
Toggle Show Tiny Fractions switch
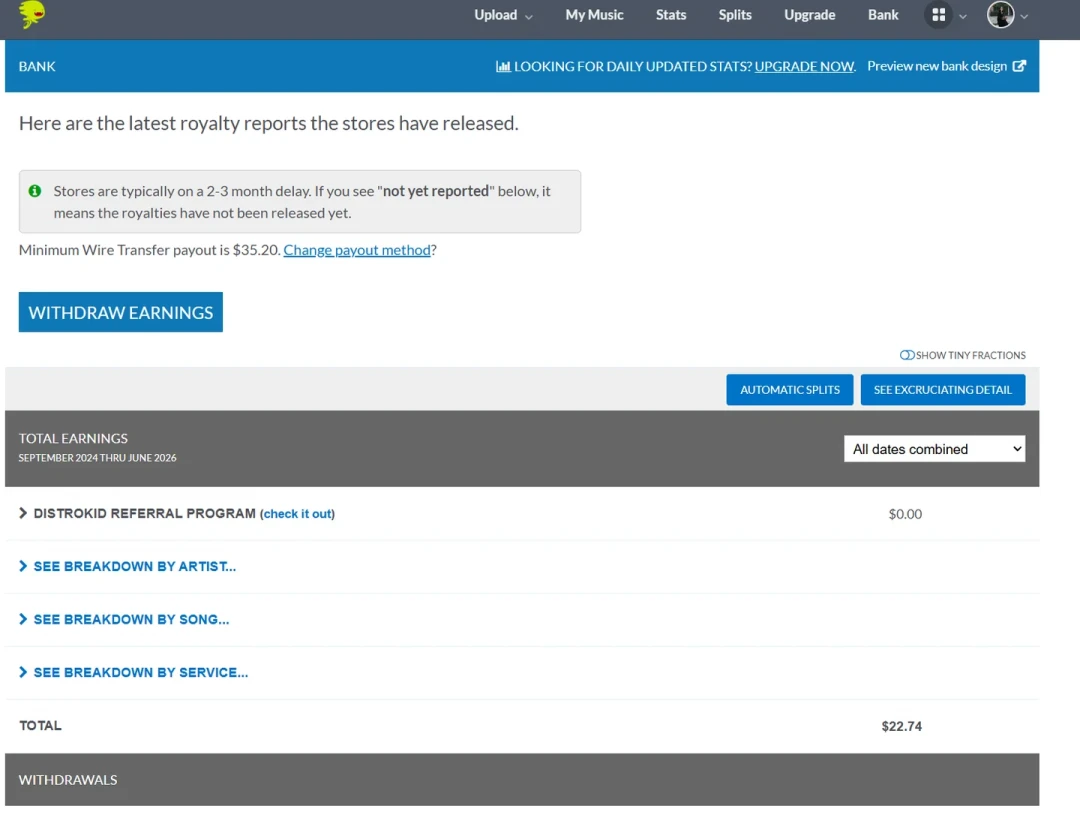point(906,355)
